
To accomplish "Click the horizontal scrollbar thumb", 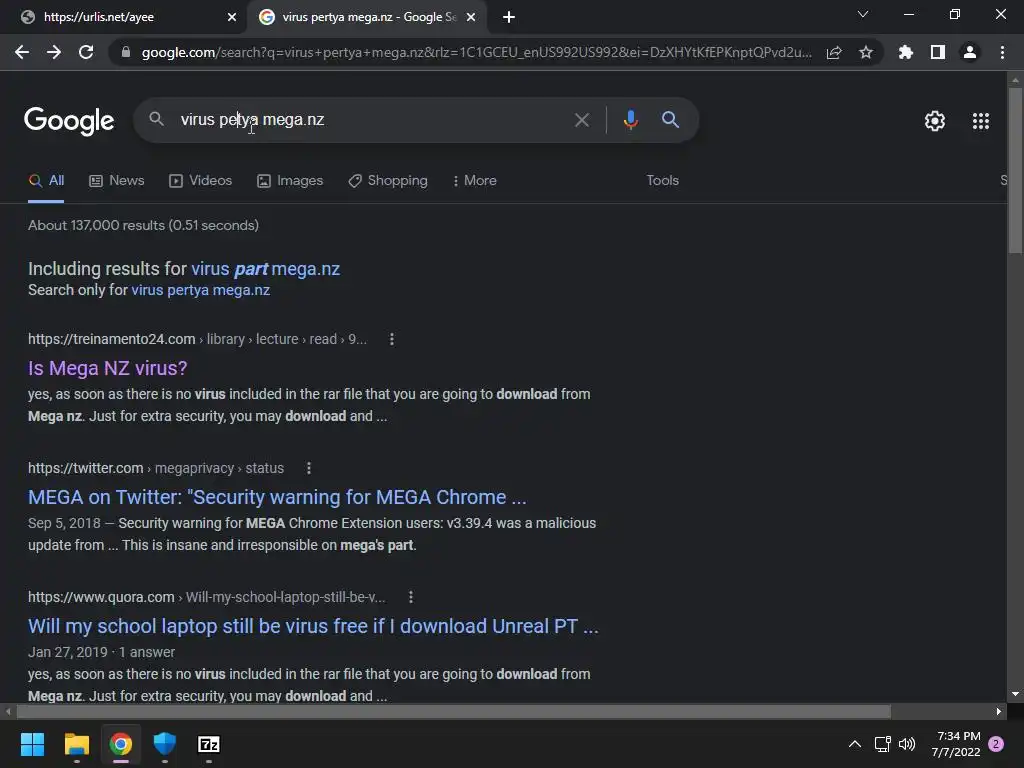I will click(453, 711).
